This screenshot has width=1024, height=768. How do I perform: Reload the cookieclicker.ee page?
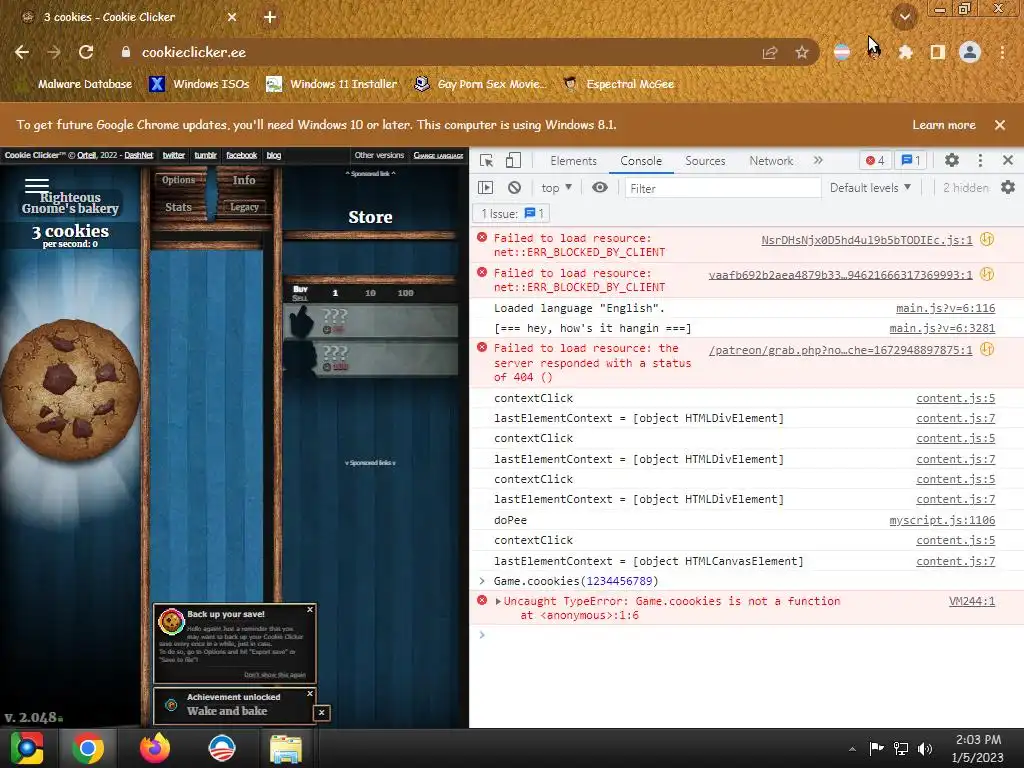86,52
